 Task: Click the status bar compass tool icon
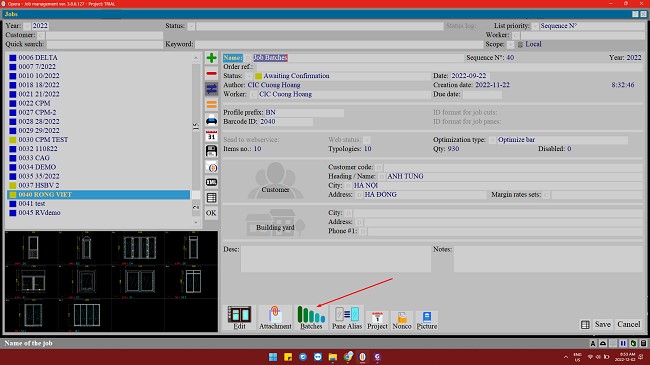tap(593, 343)
